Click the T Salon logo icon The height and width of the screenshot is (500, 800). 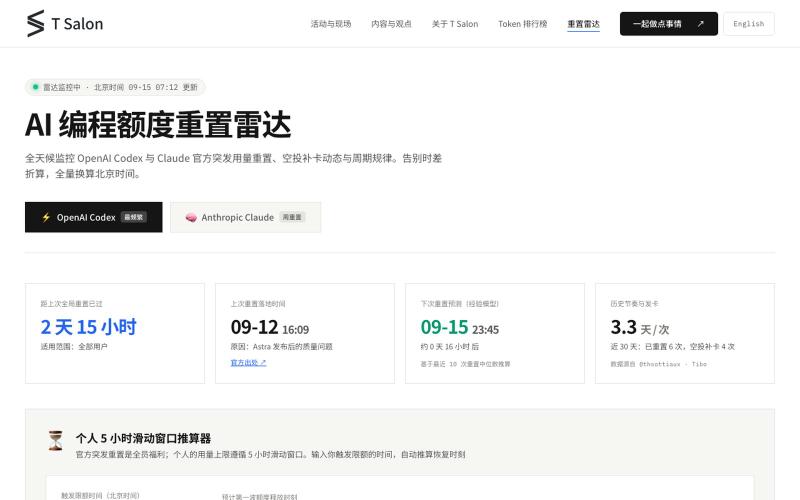pos(36,23)
